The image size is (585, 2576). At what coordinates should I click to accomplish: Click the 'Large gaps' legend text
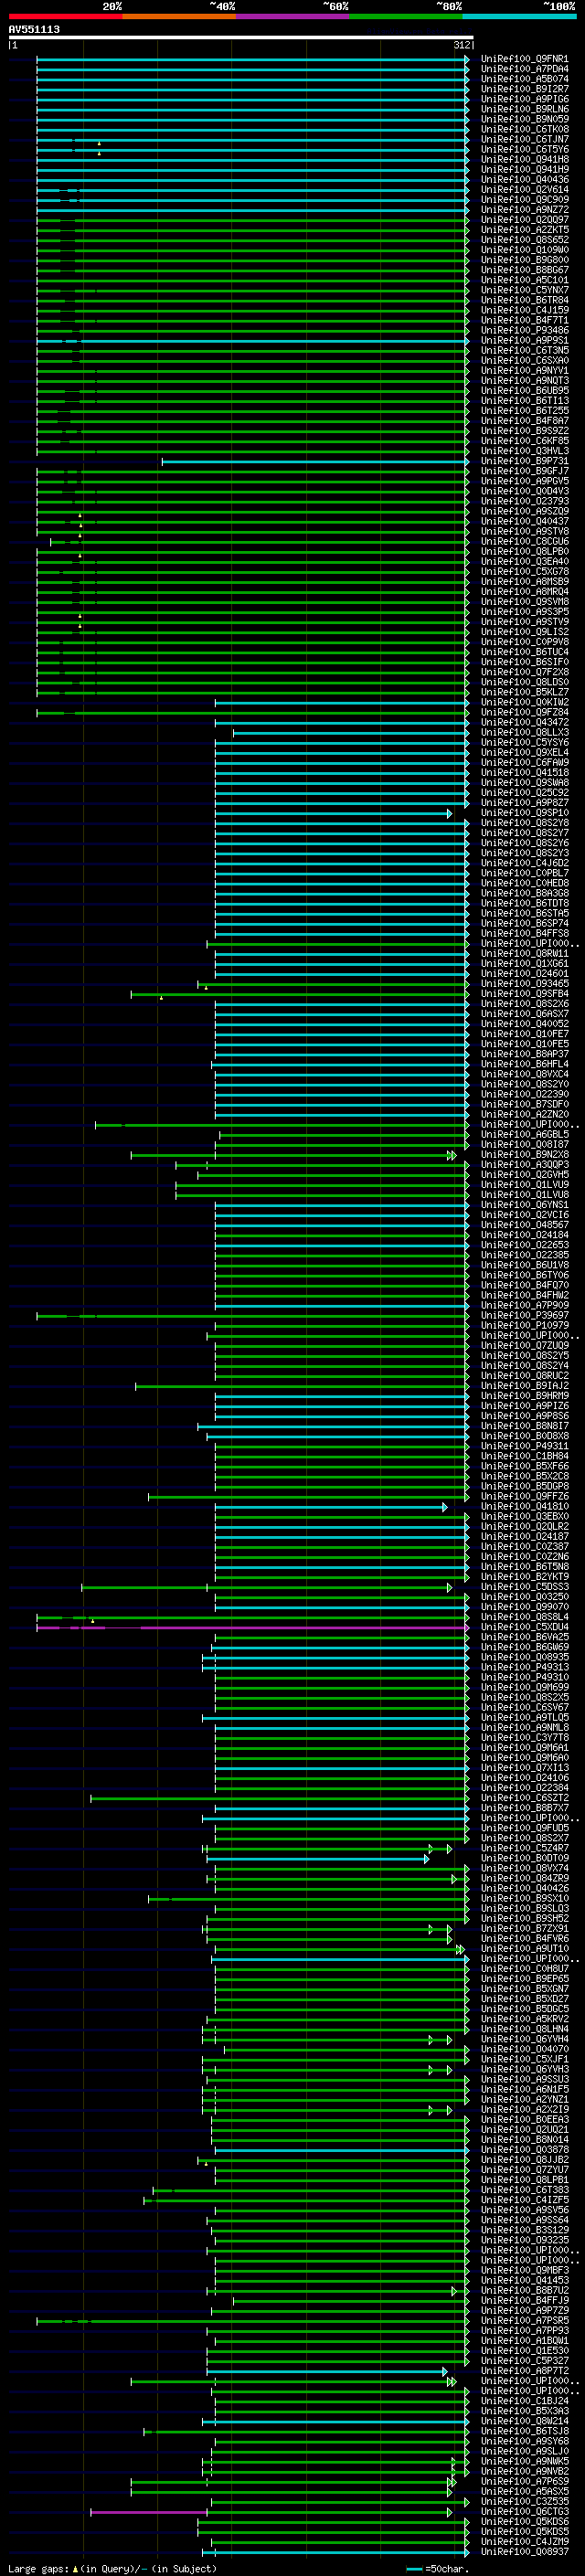tap(39, 2569)
